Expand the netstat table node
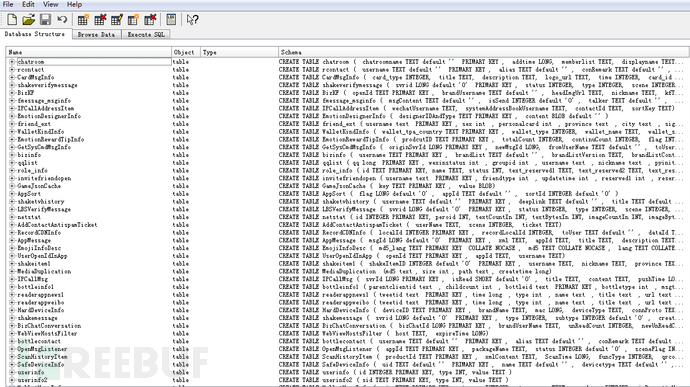Image resolution: width=690 pixels, height=387 pixels. tap(12, 217)
